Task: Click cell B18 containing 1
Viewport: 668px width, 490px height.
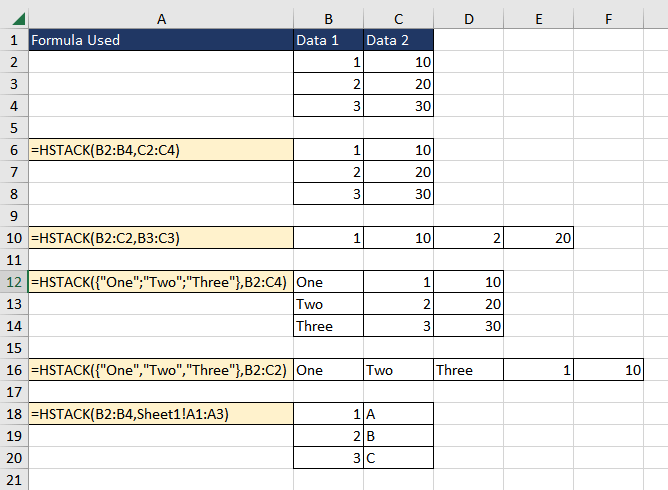Action: coord(328,414)
